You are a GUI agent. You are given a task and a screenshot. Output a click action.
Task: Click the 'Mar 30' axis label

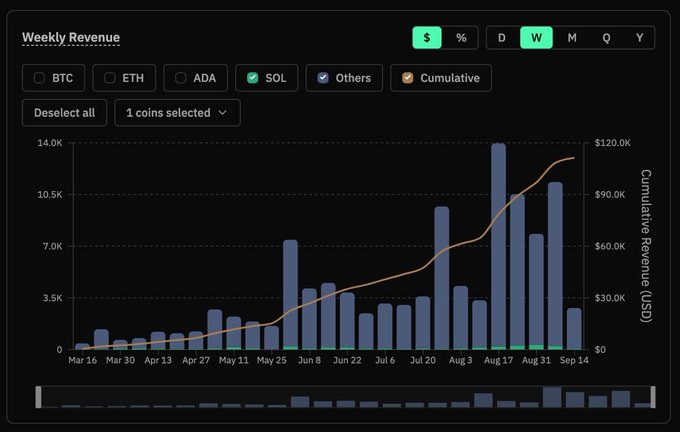click(120, 360)
